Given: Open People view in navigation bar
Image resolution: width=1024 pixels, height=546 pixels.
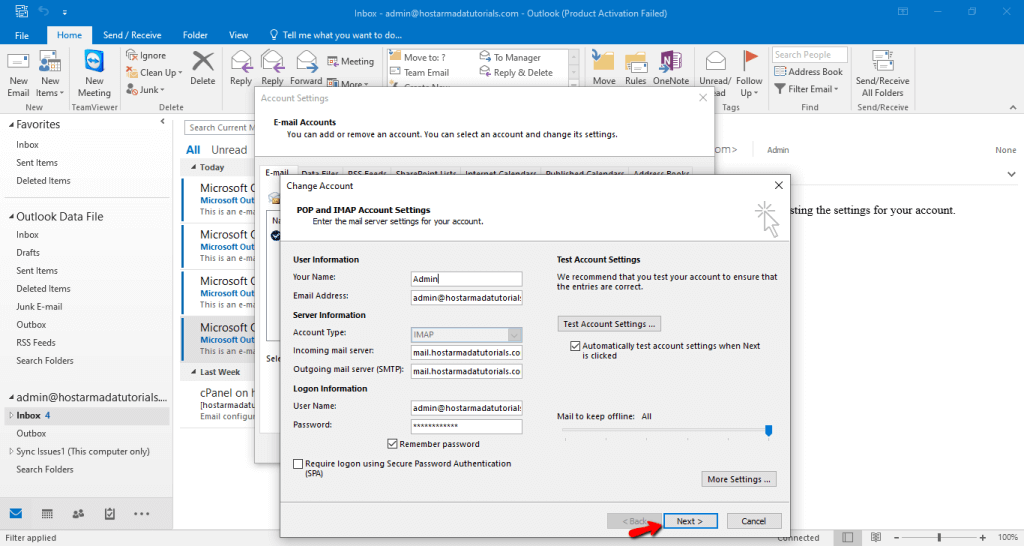Looking at the screenshot, I should [x=78, y=514].
